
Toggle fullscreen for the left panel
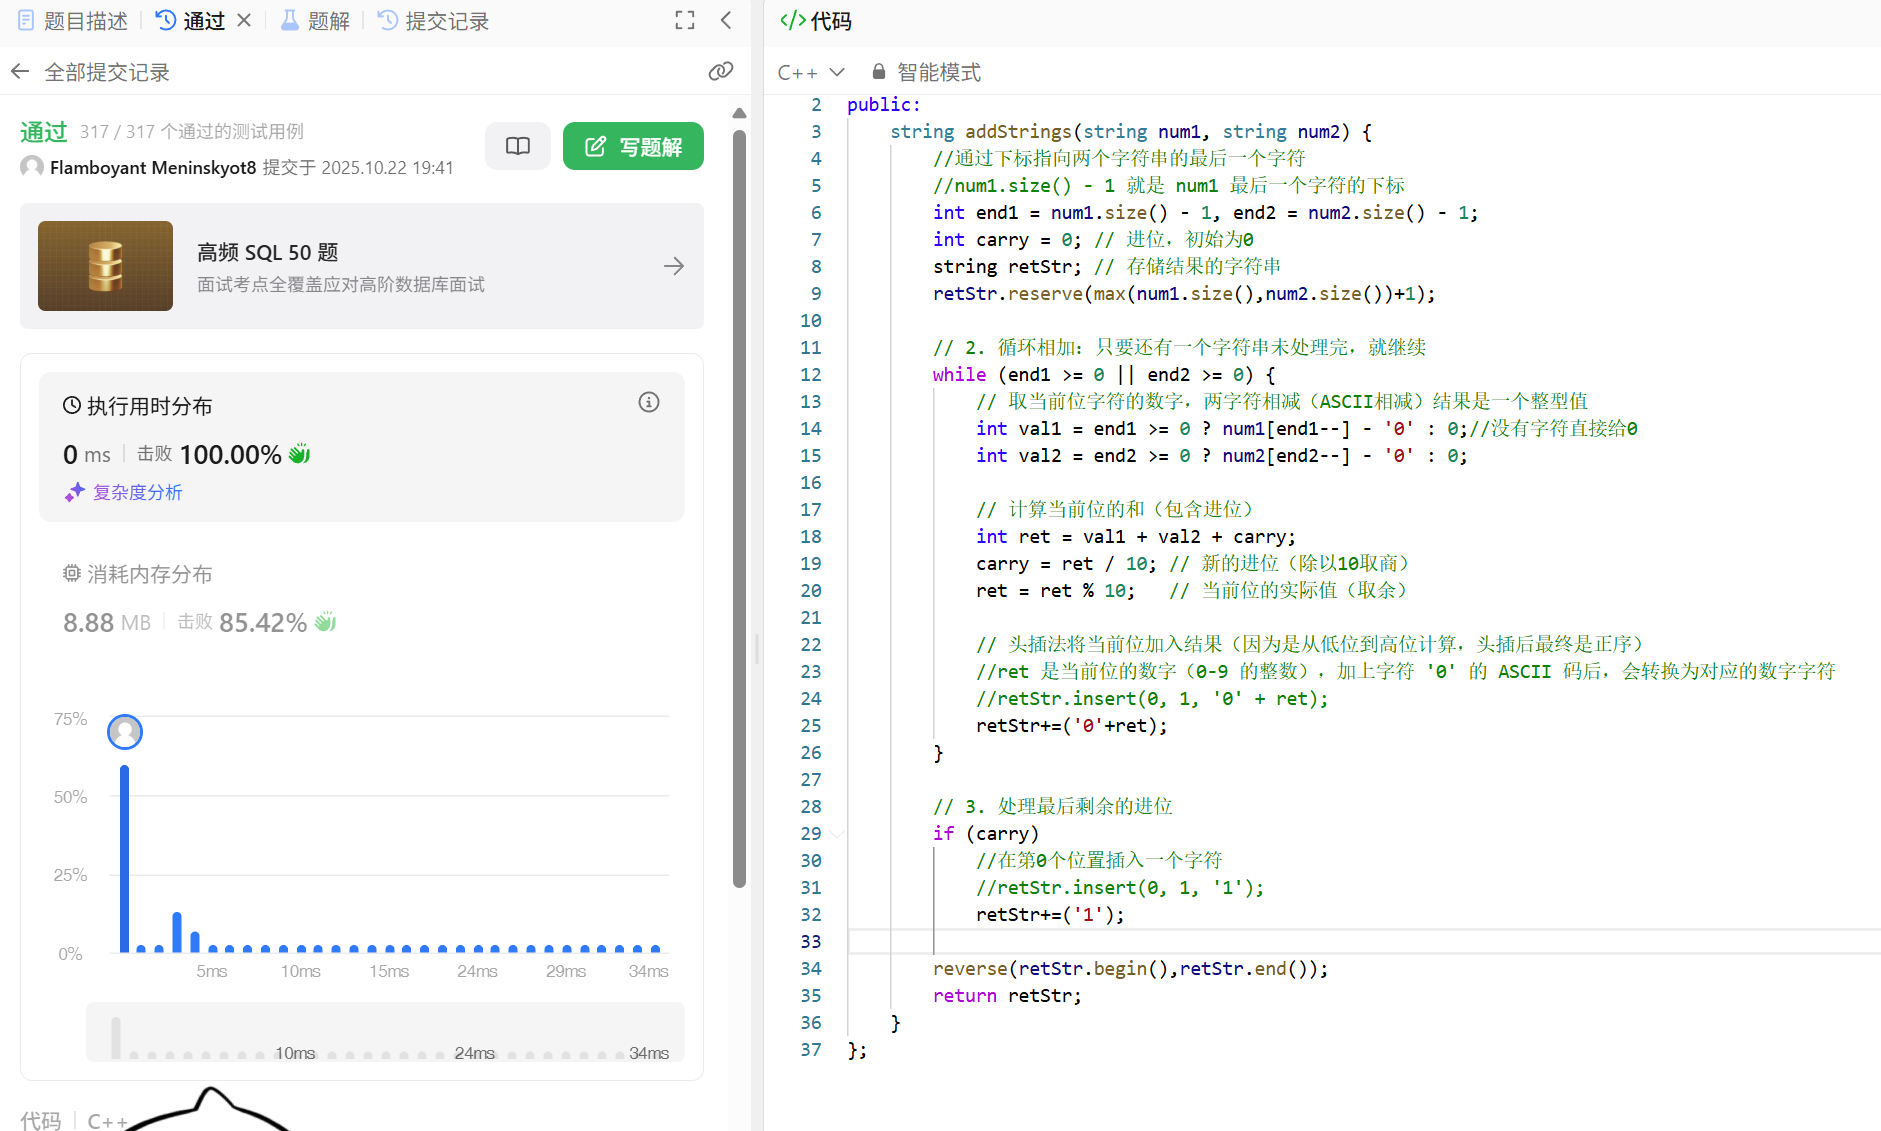(x=685, y=20)
